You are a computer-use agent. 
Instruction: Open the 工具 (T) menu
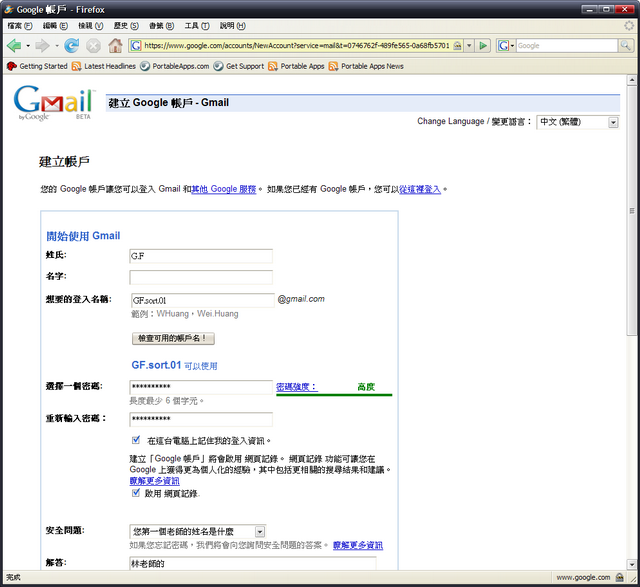click(x=197, y=26)
